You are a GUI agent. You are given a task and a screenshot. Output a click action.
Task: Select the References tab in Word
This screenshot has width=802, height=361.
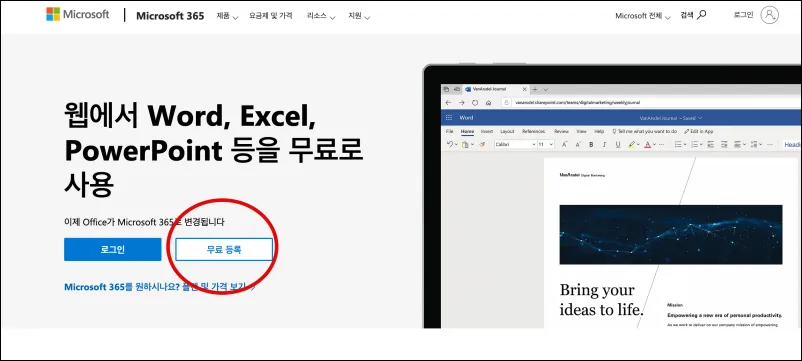[x=533, y=131]
